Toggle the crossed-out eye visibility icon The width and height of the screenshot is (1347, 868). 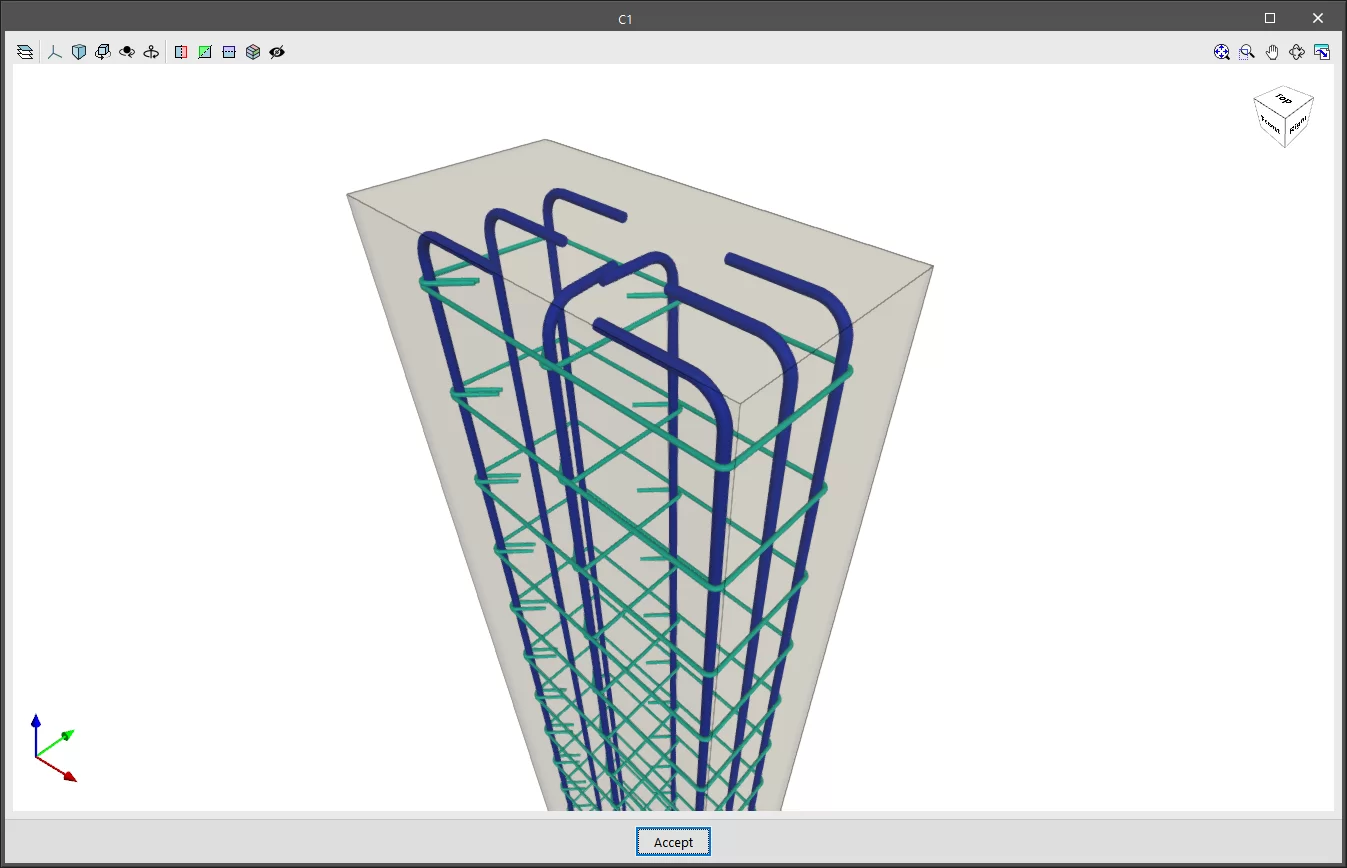pyautogui.click(x=277, y=52)
